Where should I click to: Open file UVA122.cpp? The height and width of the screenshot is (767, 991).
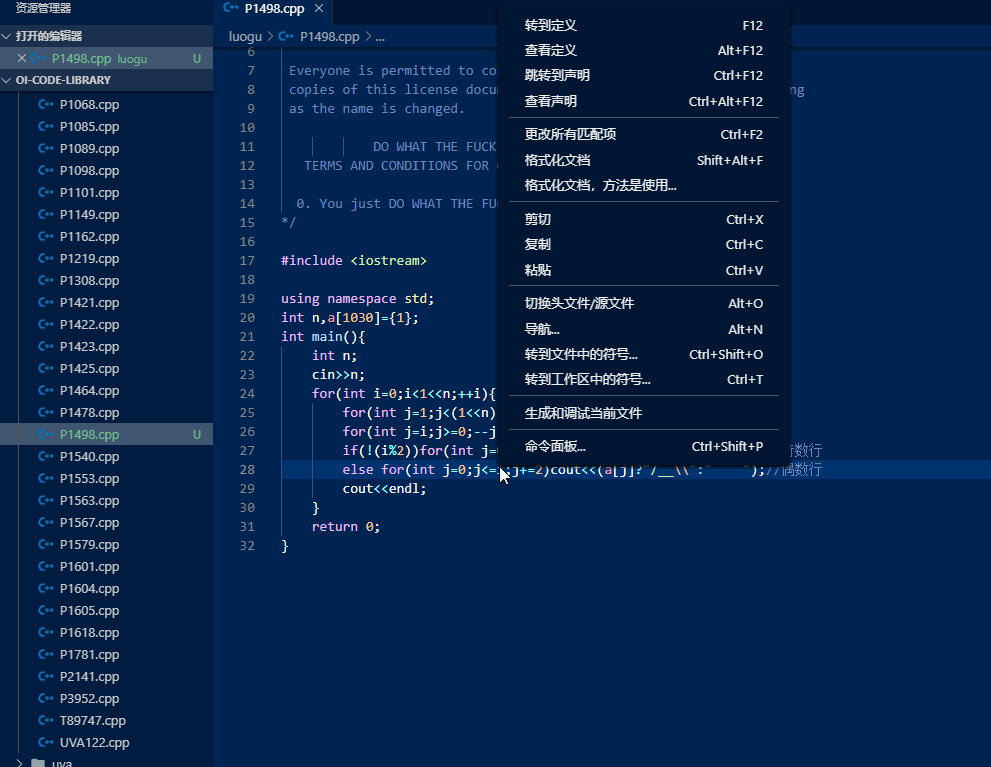pos(95,743)
